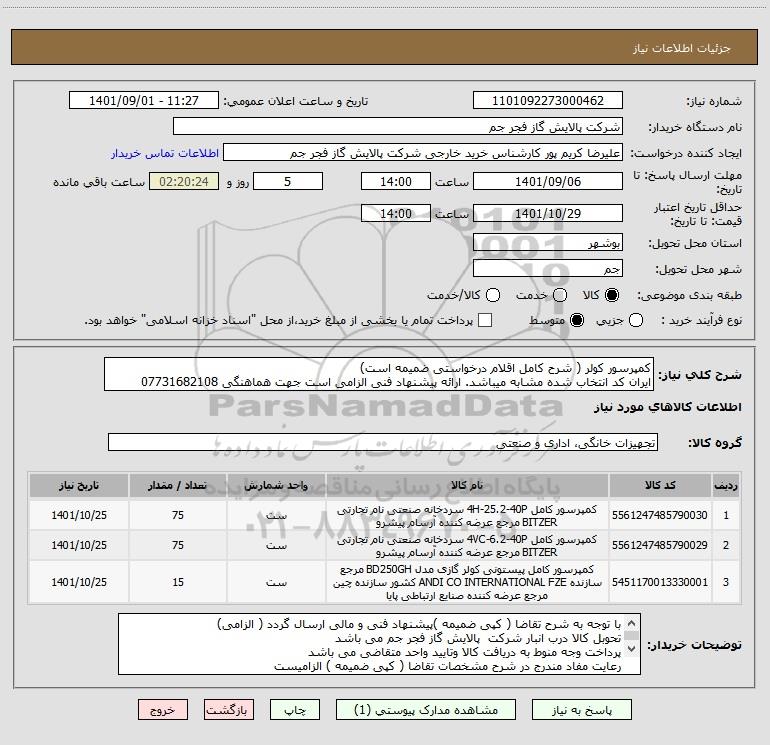The width and height of the screenshot is (770, 745).
Task: Click the چاپ print button
Action: coord(295,710)
